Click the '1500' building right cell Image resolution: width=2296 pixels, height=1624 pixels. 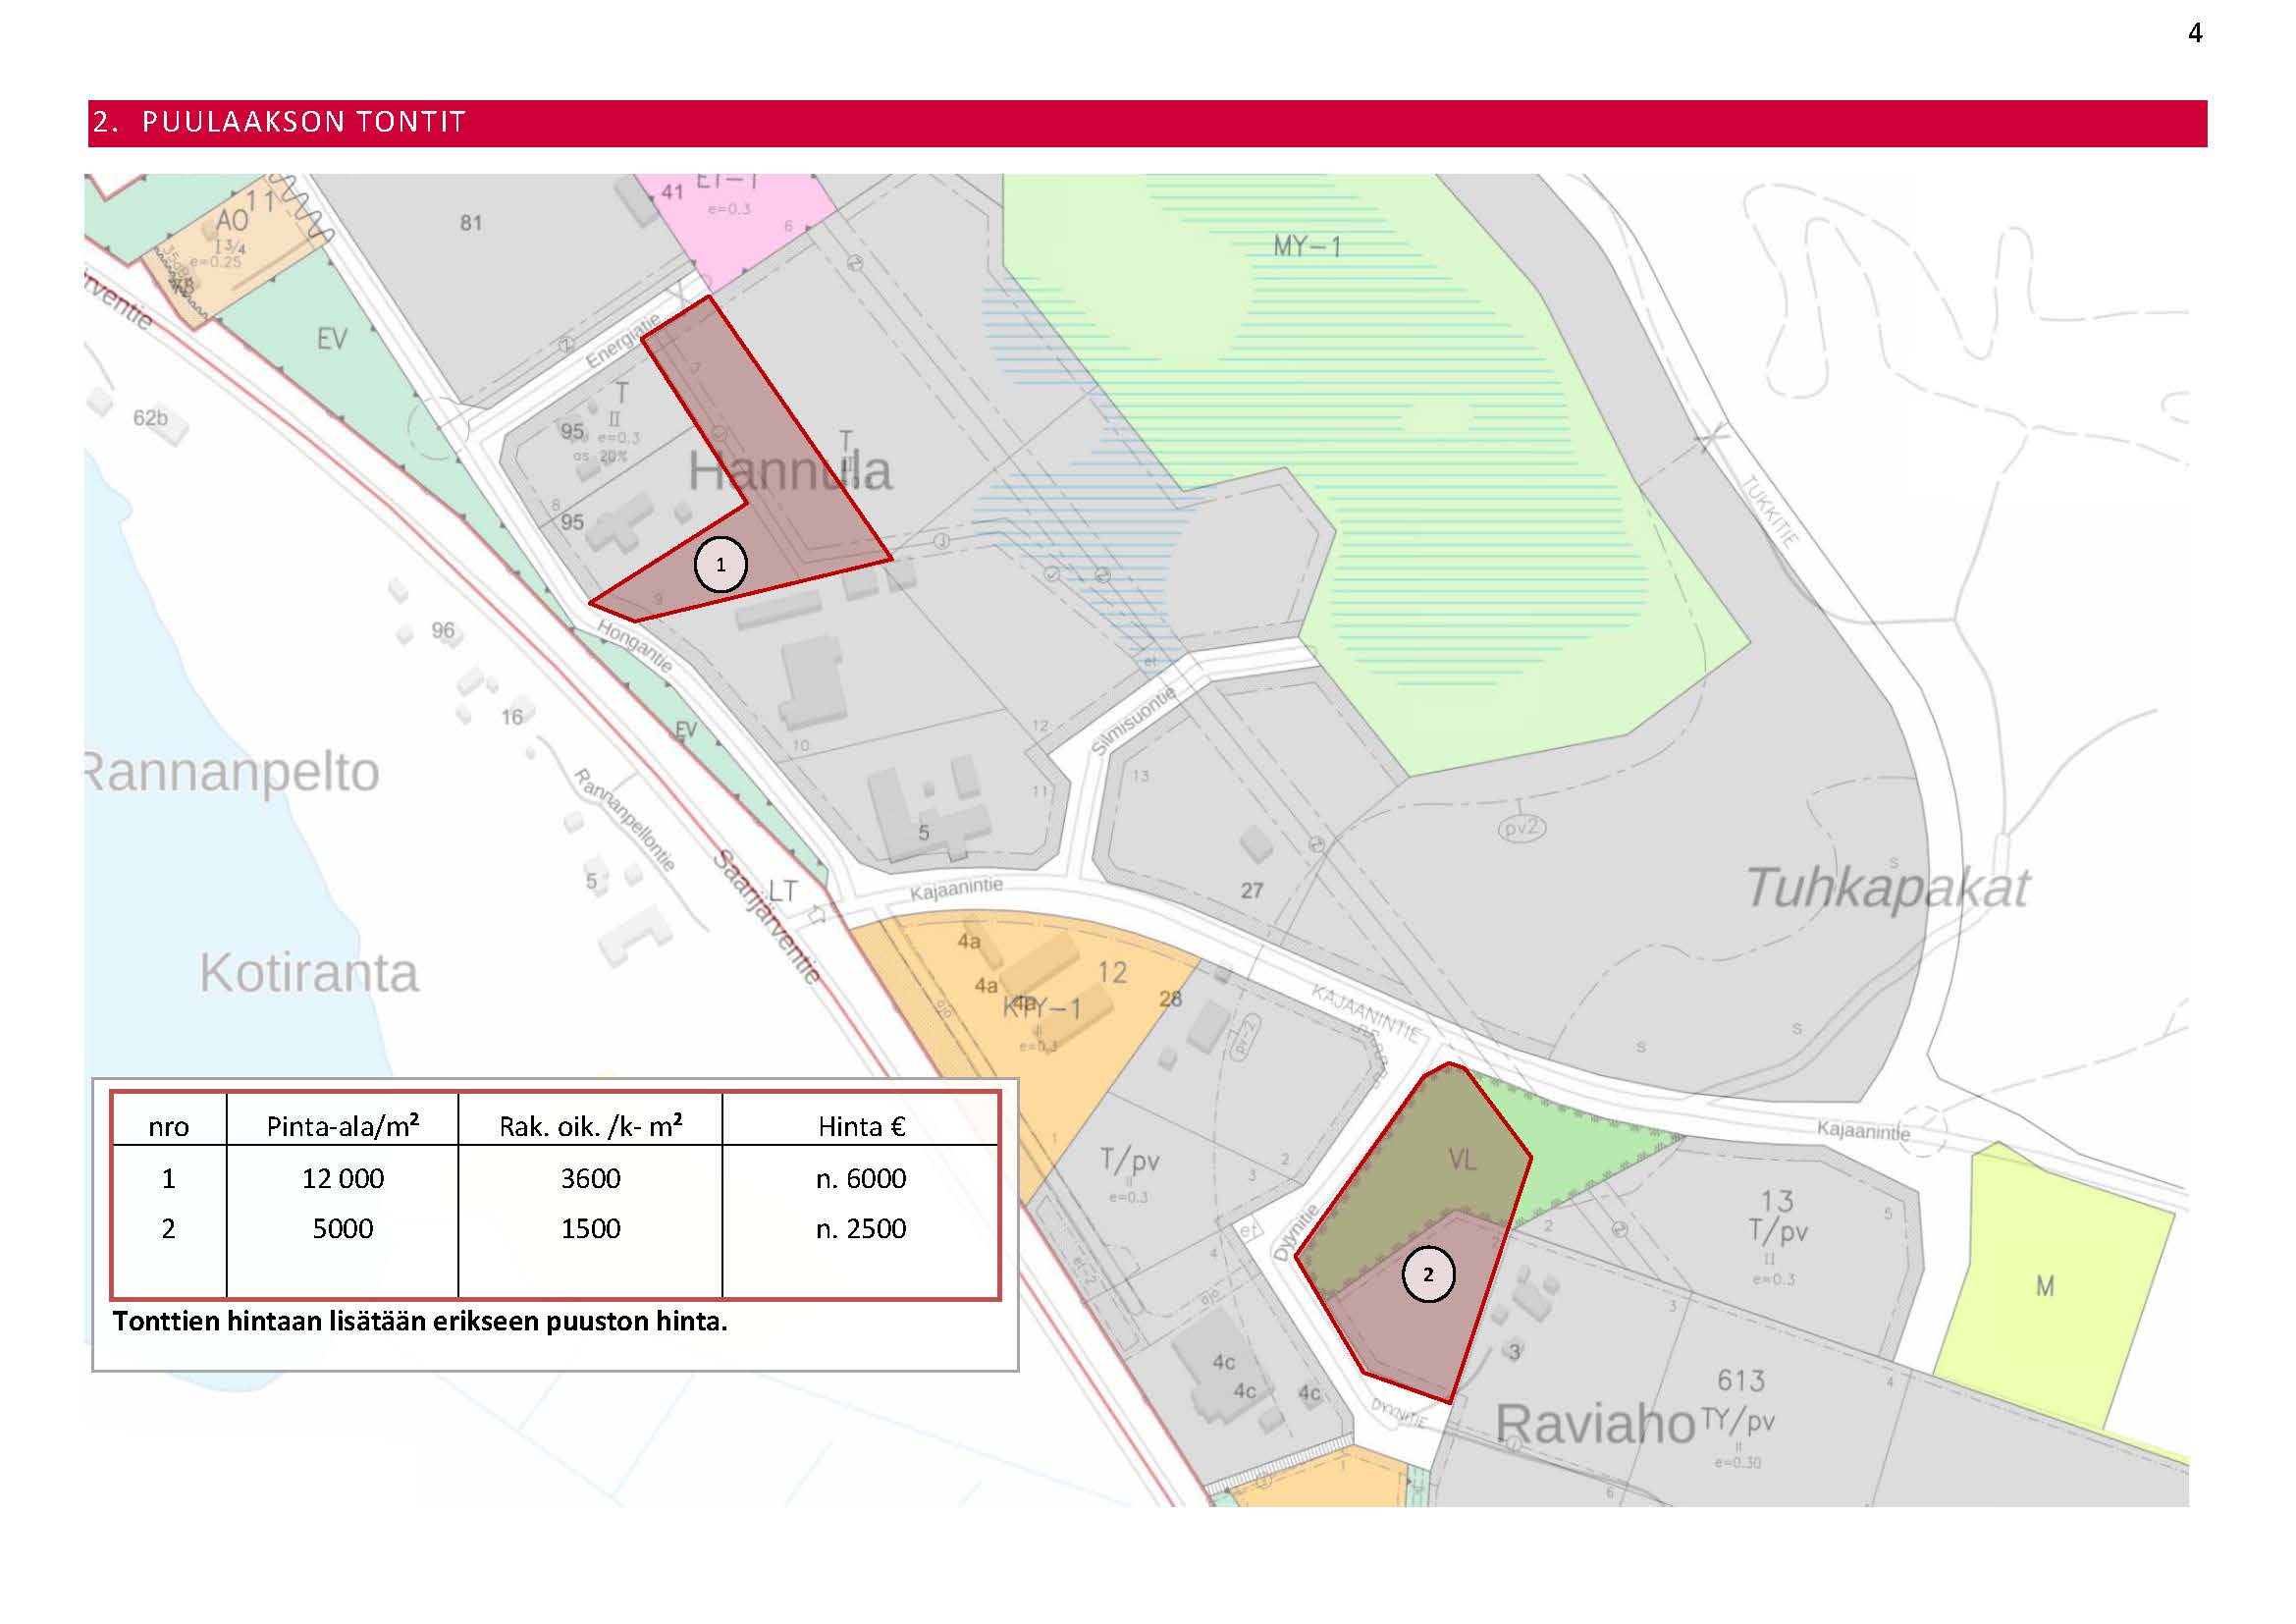(590, 1228)
